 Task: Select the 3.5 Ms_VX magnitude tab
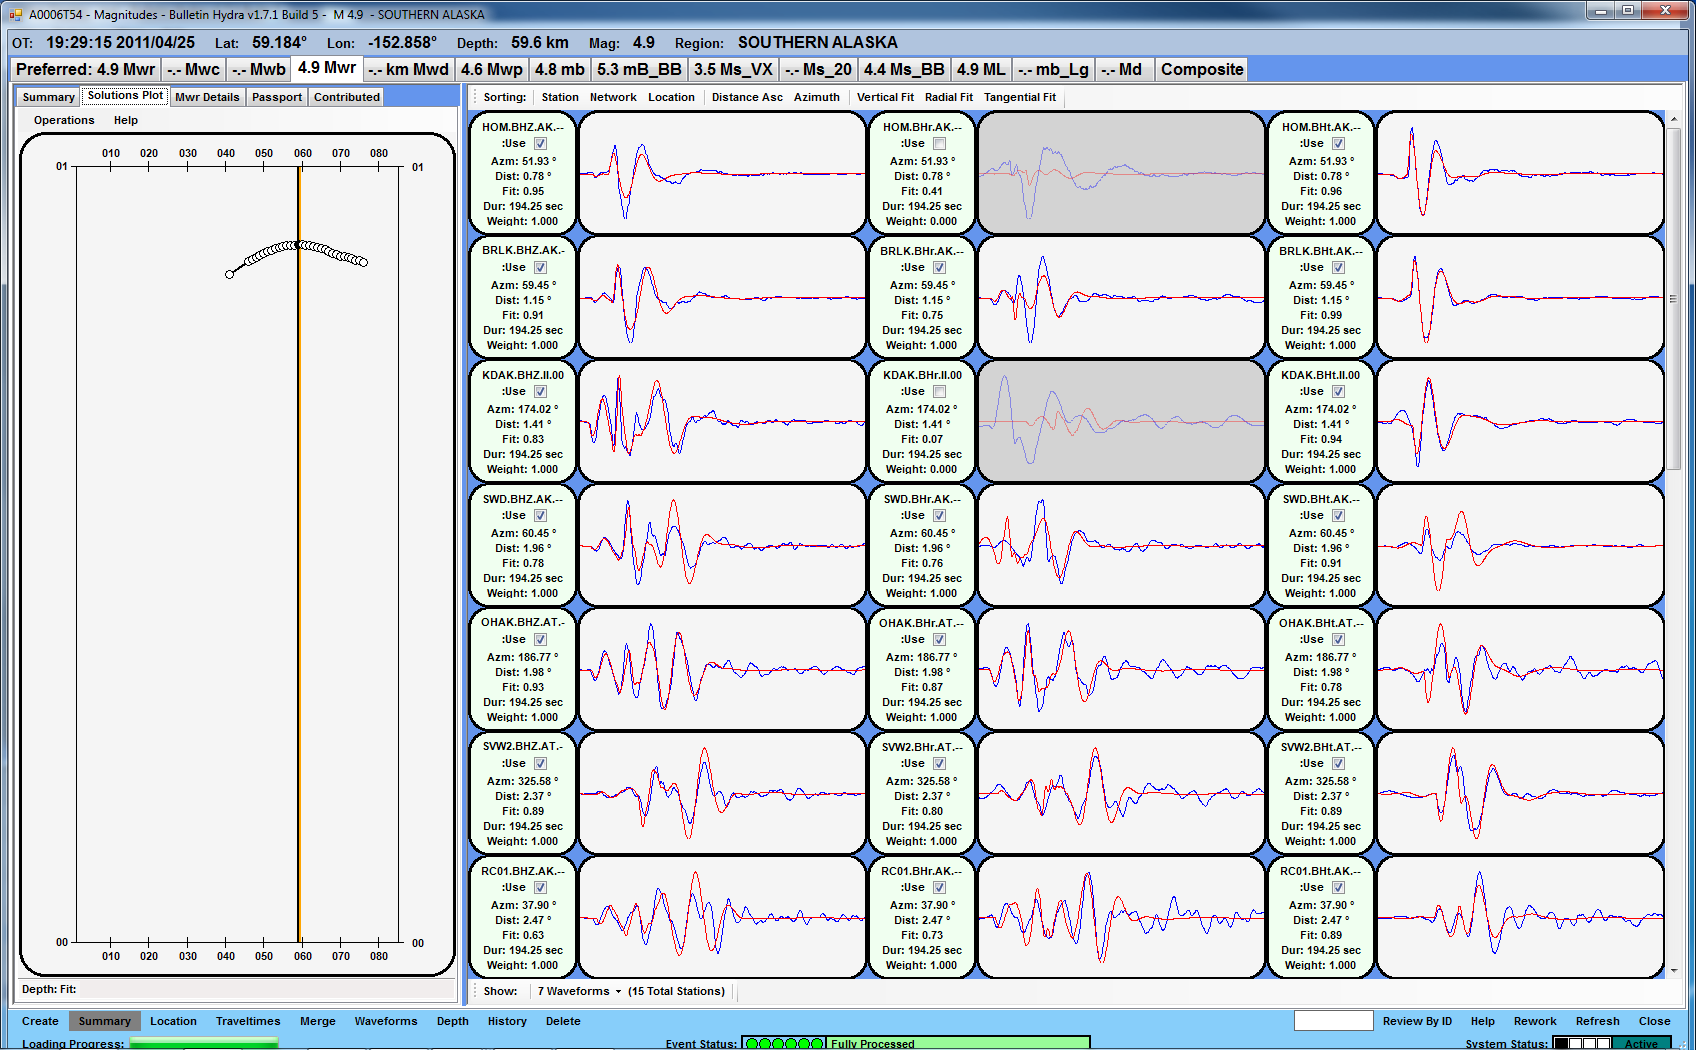coord(733,69)
